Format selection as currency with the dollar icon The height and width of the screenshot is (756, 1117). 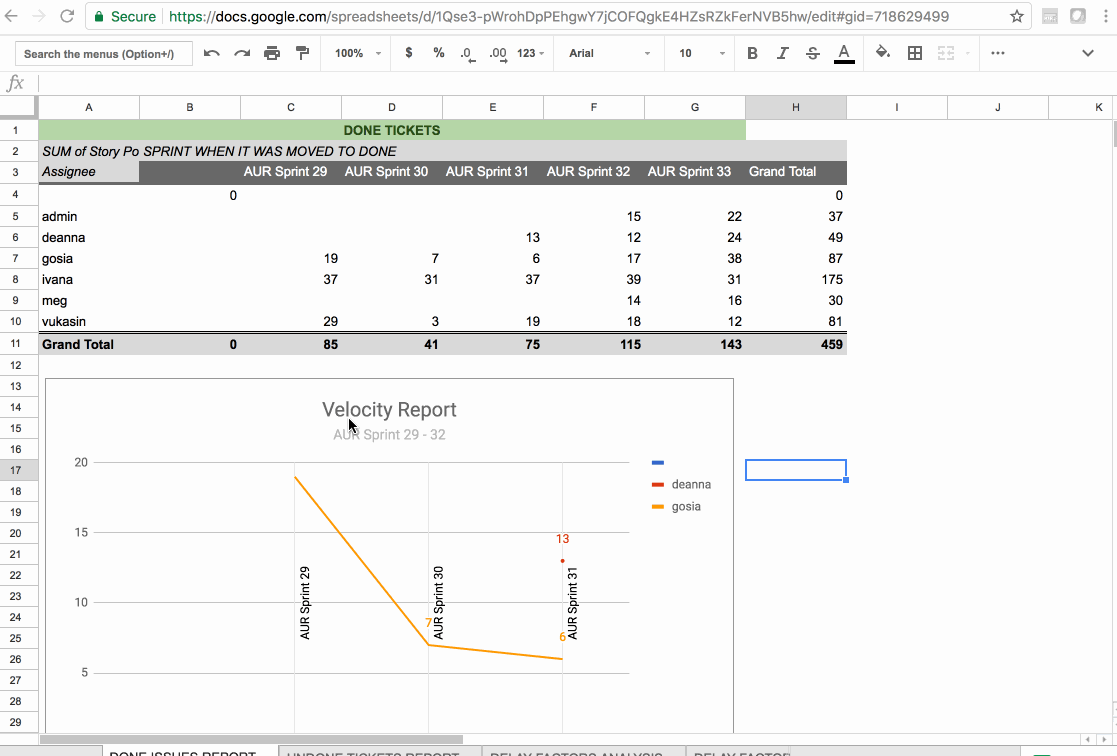point(408,52)
